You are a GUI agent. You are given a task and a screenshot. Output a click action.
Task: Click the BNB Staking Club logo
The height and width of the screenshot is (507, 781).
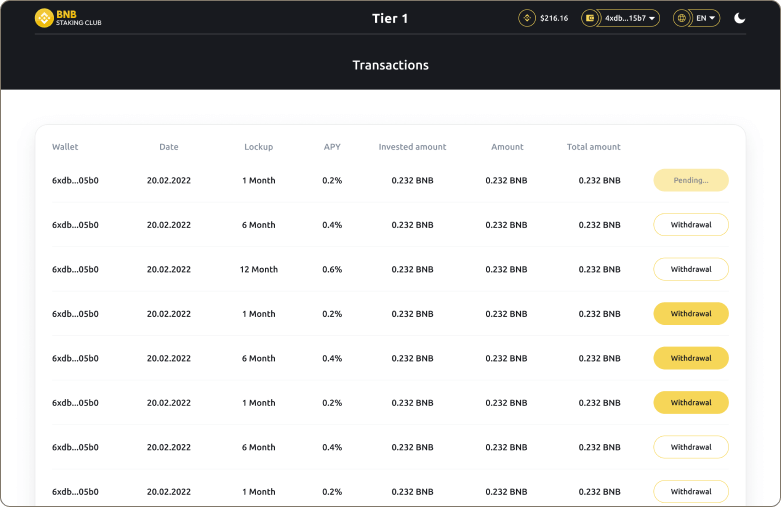(x=68, y=18)
